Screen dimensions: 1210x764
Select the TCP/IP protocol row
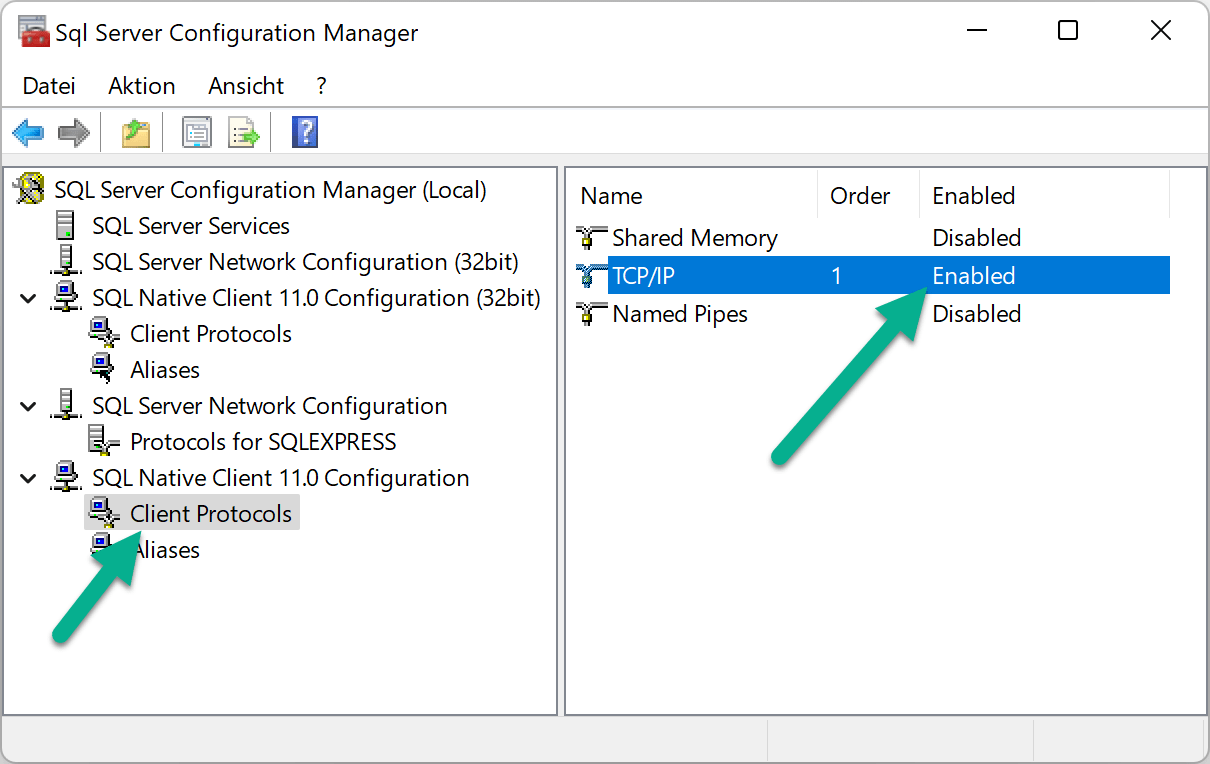(x=871, y=276)
